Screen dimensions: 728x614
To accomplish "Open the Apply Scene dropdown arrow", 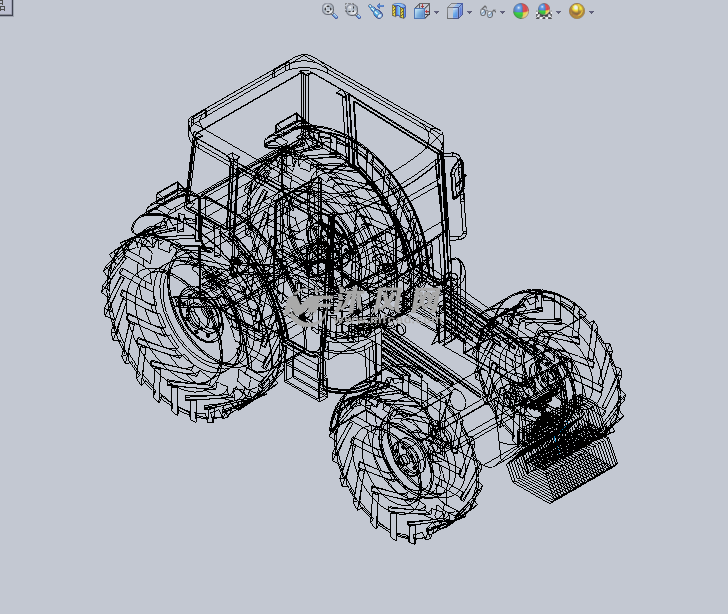I will (558, 13).
